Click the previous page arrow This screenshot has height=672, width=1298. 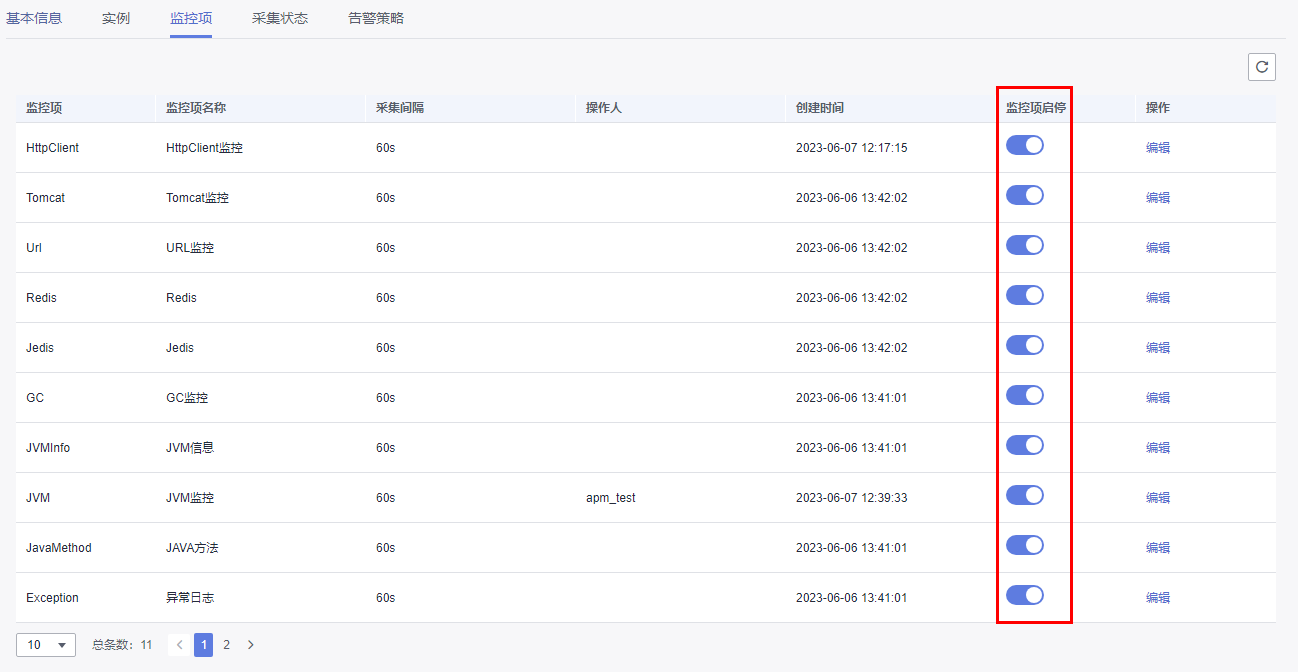click(x=179, y=645)
